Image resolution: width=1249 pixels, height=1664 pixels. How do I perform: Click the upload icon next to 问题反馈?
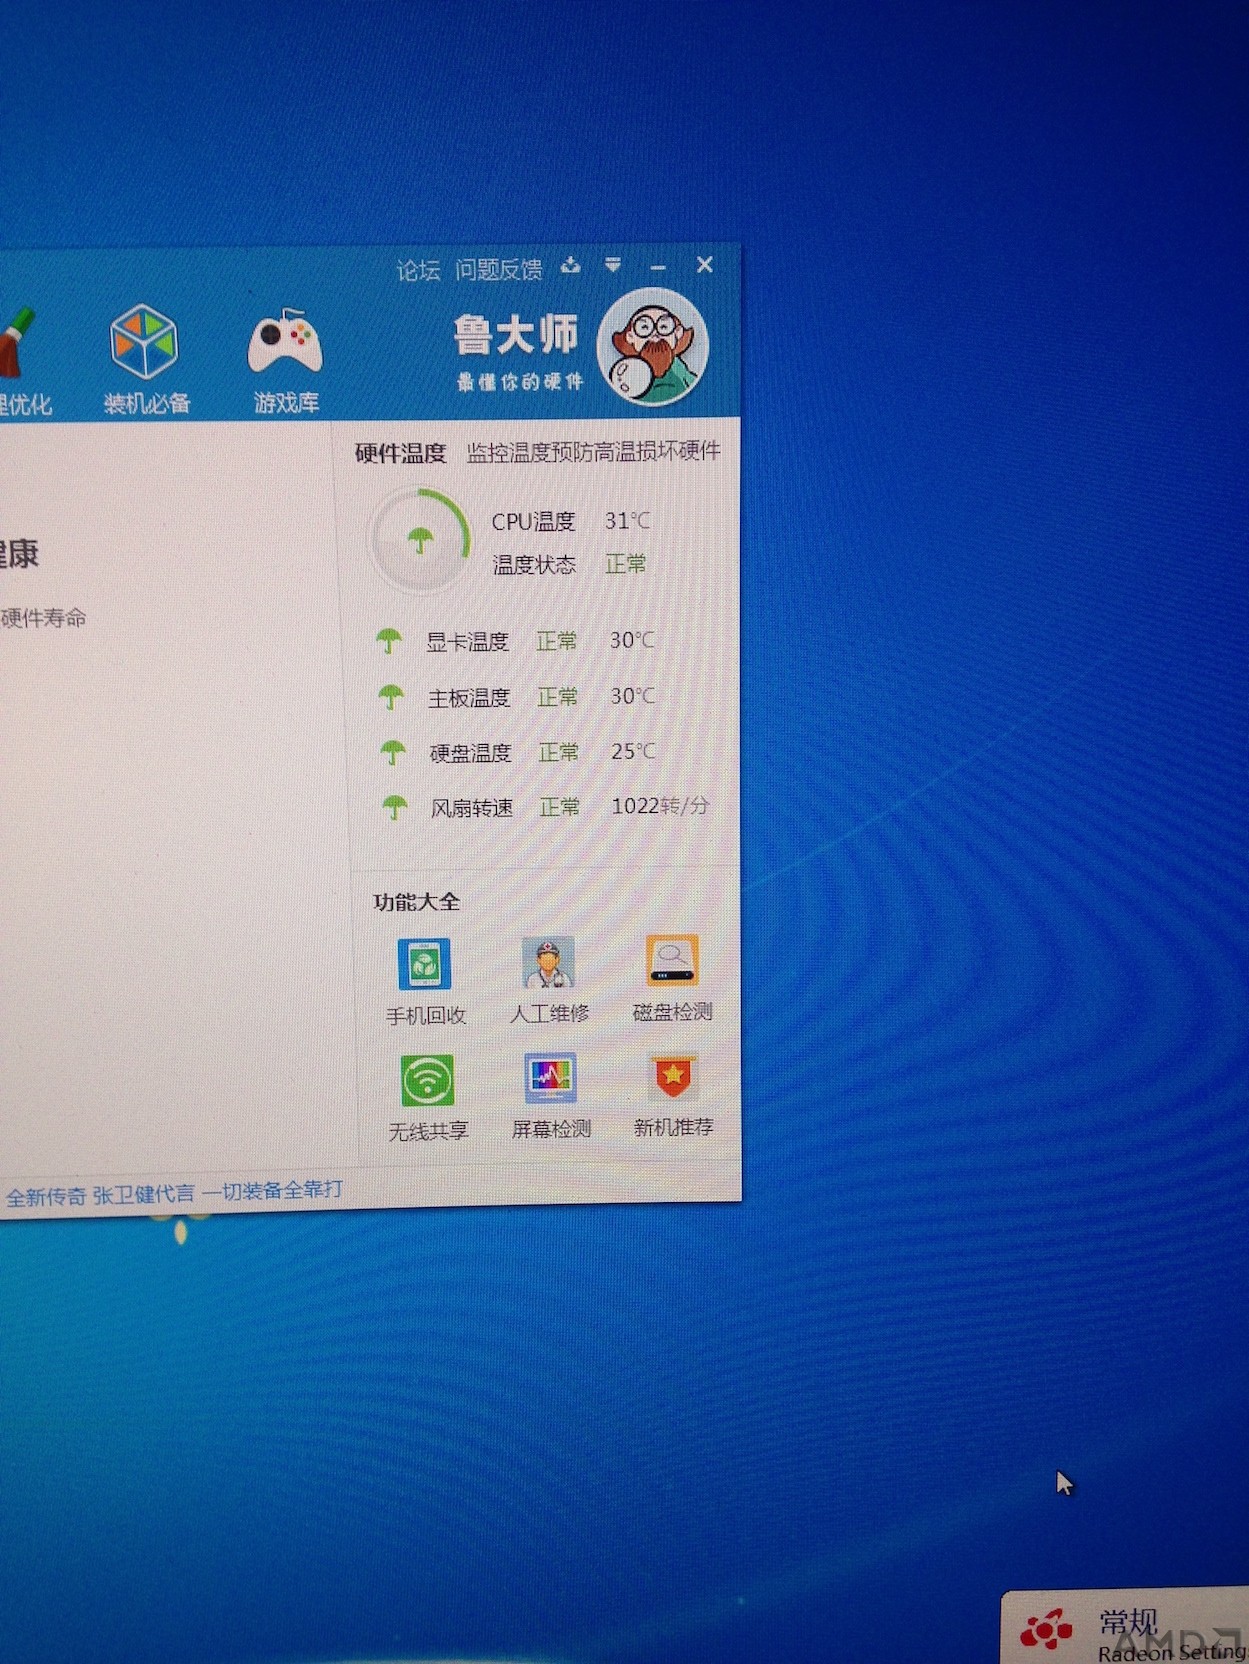(x=570, y=266)
